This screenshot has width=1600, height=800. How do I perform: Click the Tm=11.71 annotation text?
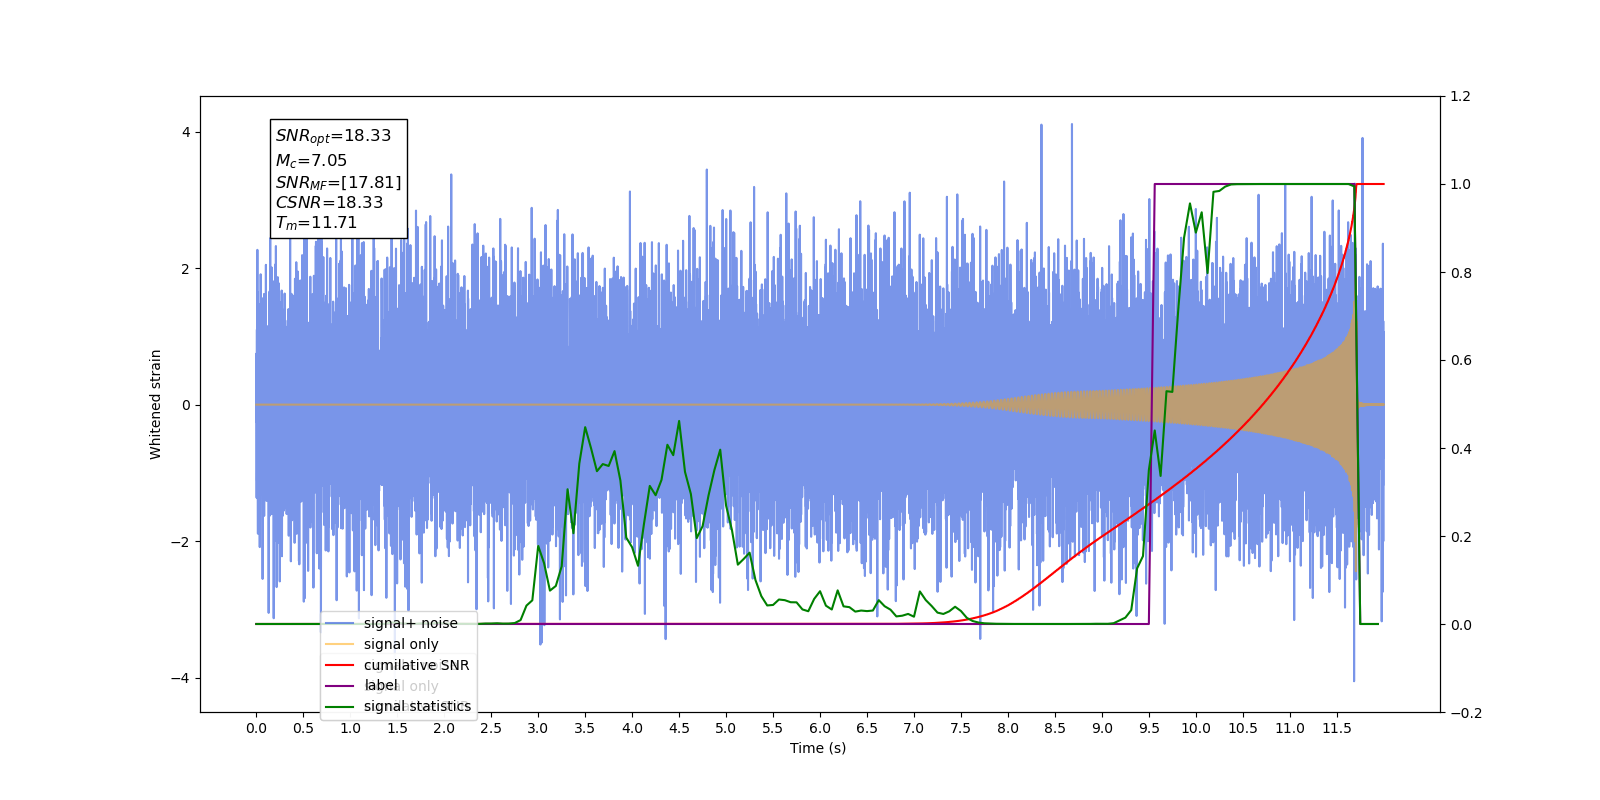tap(316, 223)
